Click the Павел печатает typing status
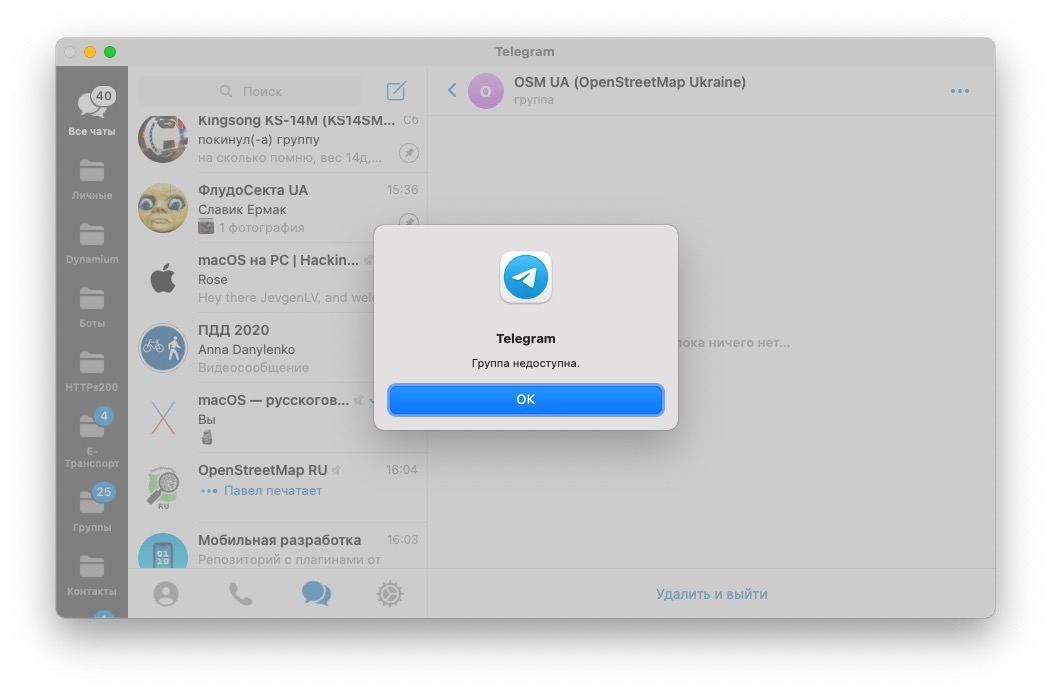This screenshot has width=1051, height=692. [261, 491]
